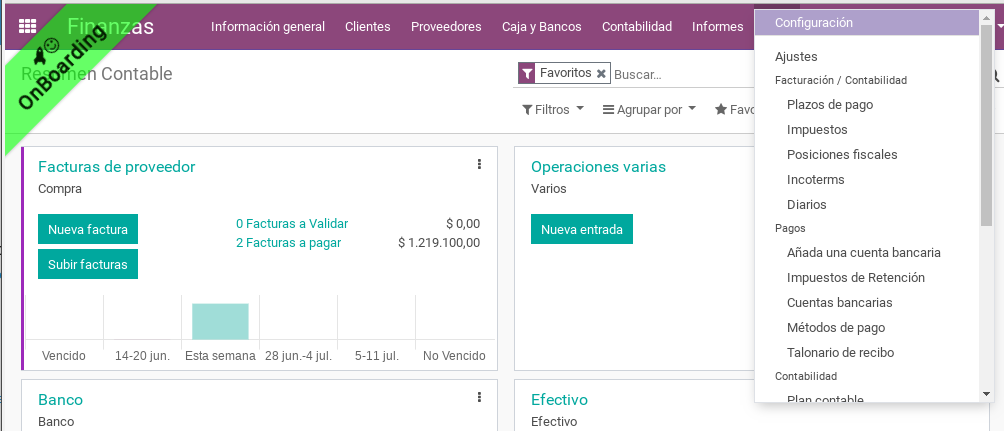
Task: Open the Efectivo card title
Action: tap(559, 400)
